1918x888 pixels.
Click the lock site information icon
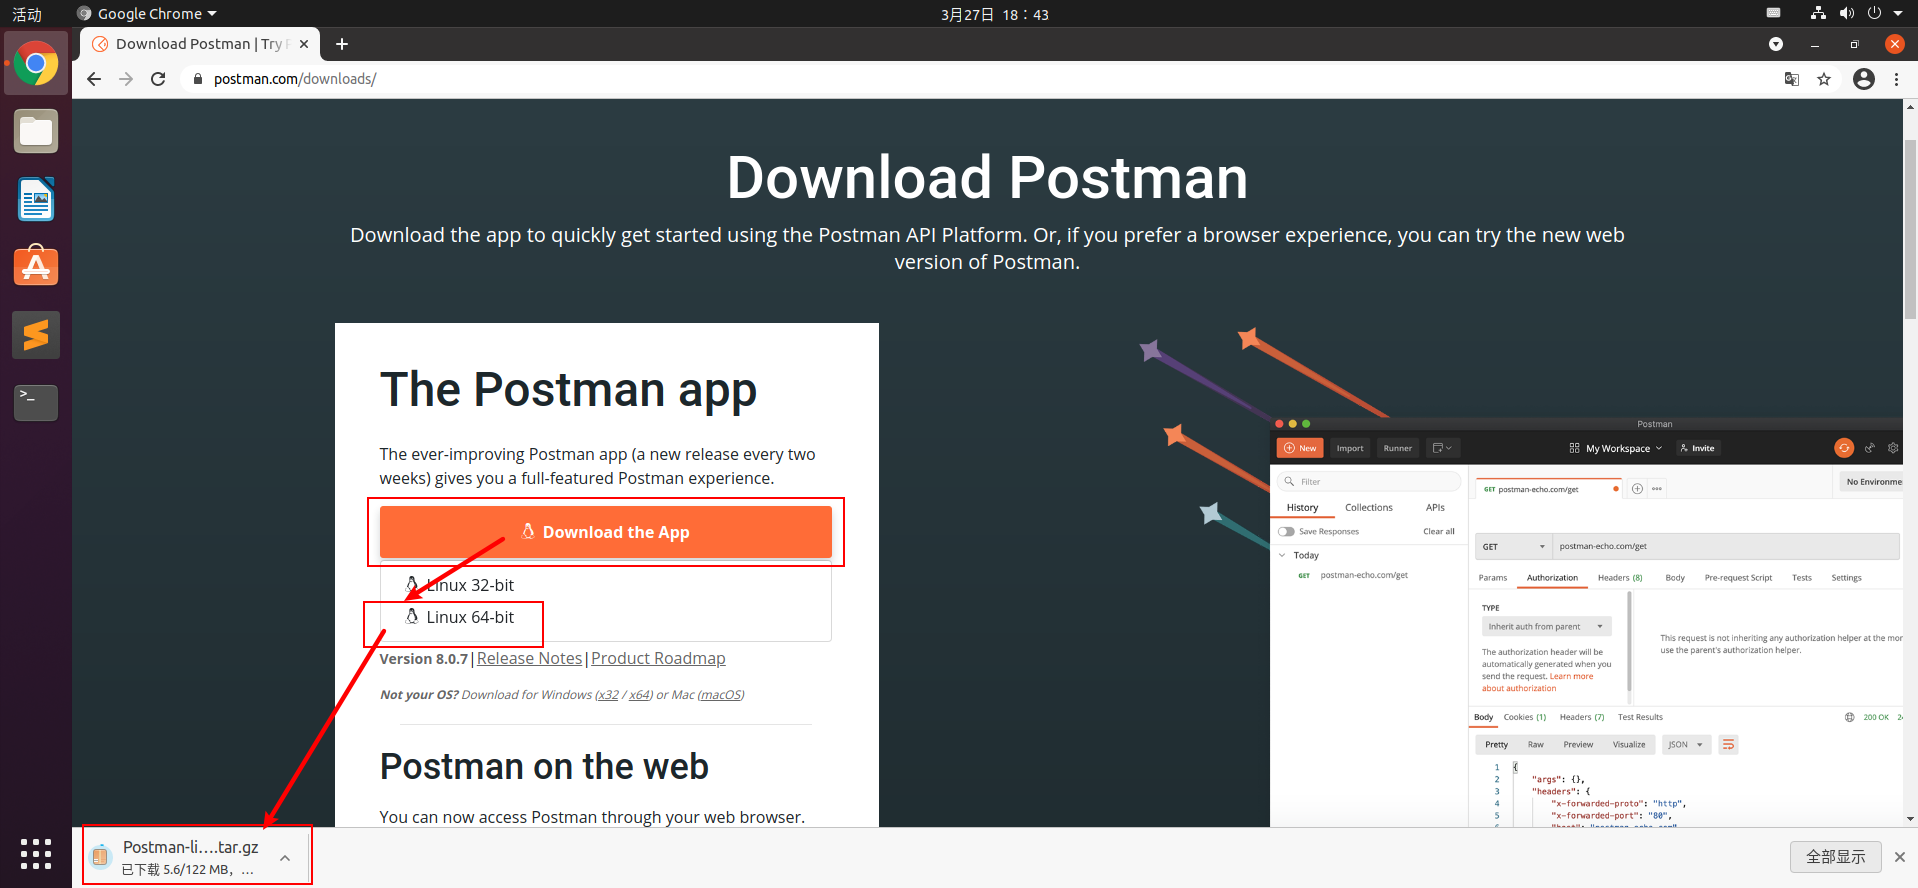click(197, 79)
